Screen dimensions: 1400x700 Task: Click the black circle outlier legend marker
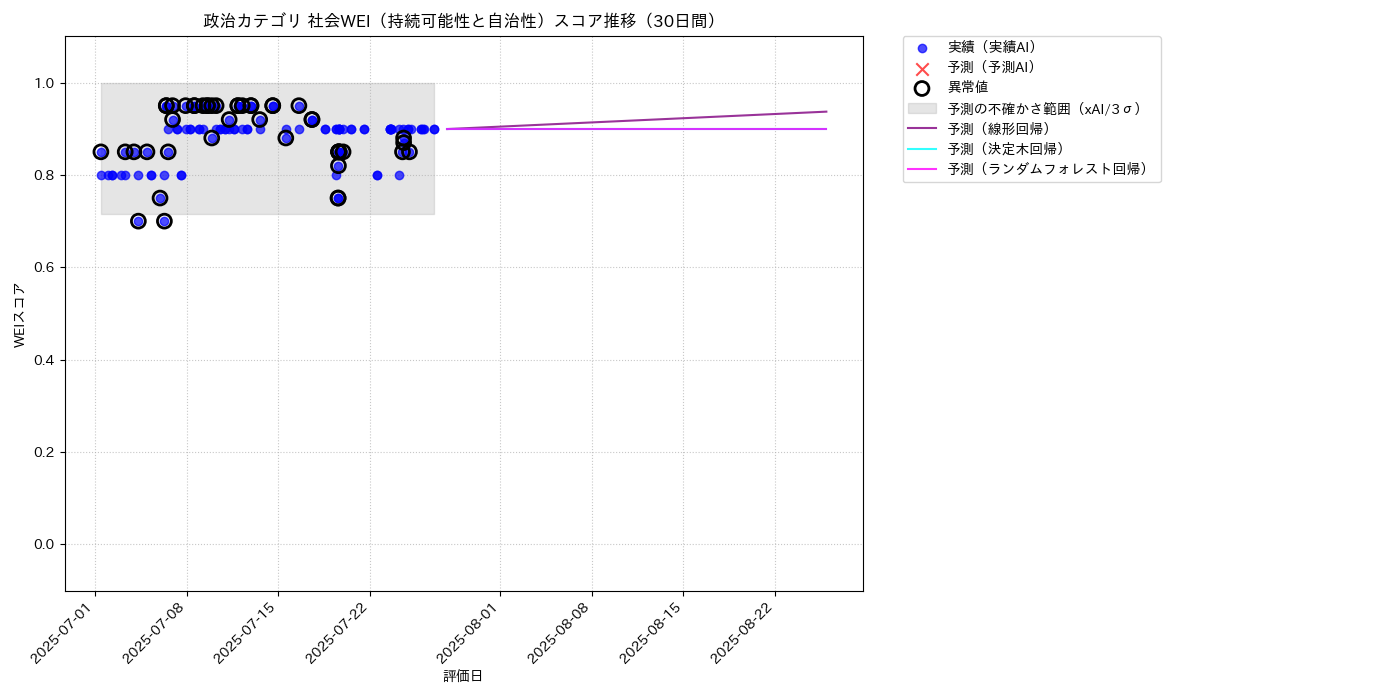(922, 88)
